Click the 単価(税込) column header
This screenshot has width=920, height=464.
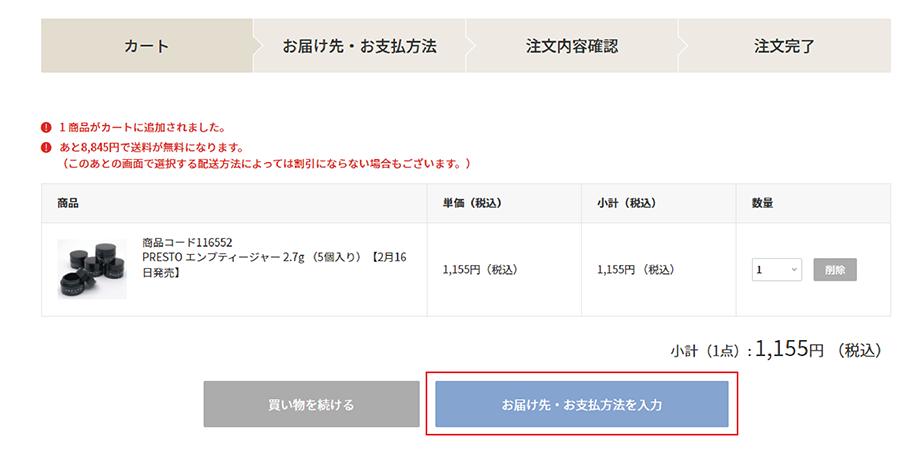[x=472, y=203]
